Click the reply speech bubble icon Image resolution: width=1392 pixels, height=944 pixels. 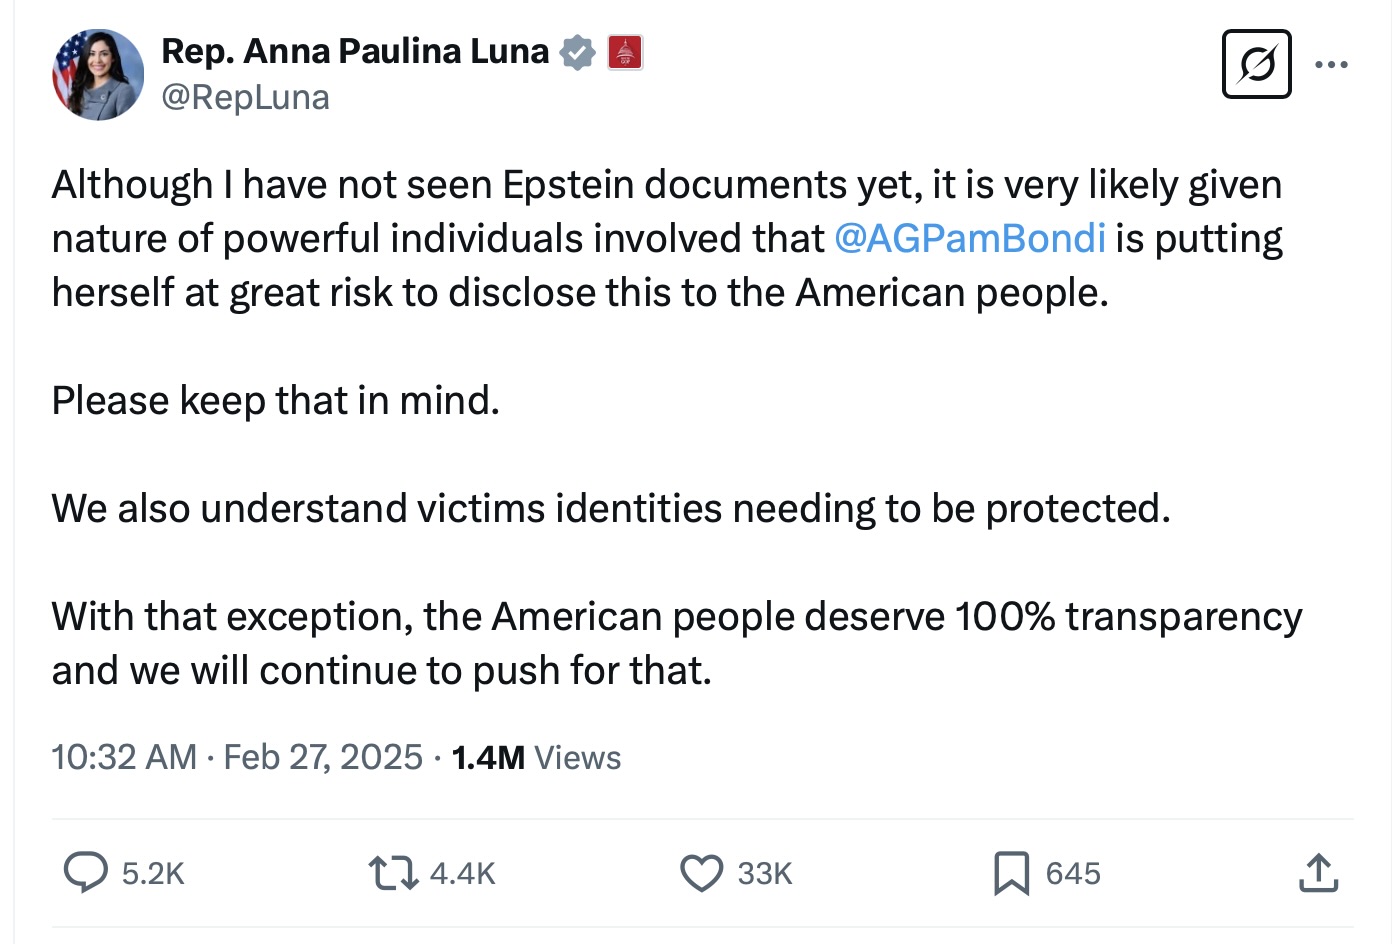coord(86,872)
